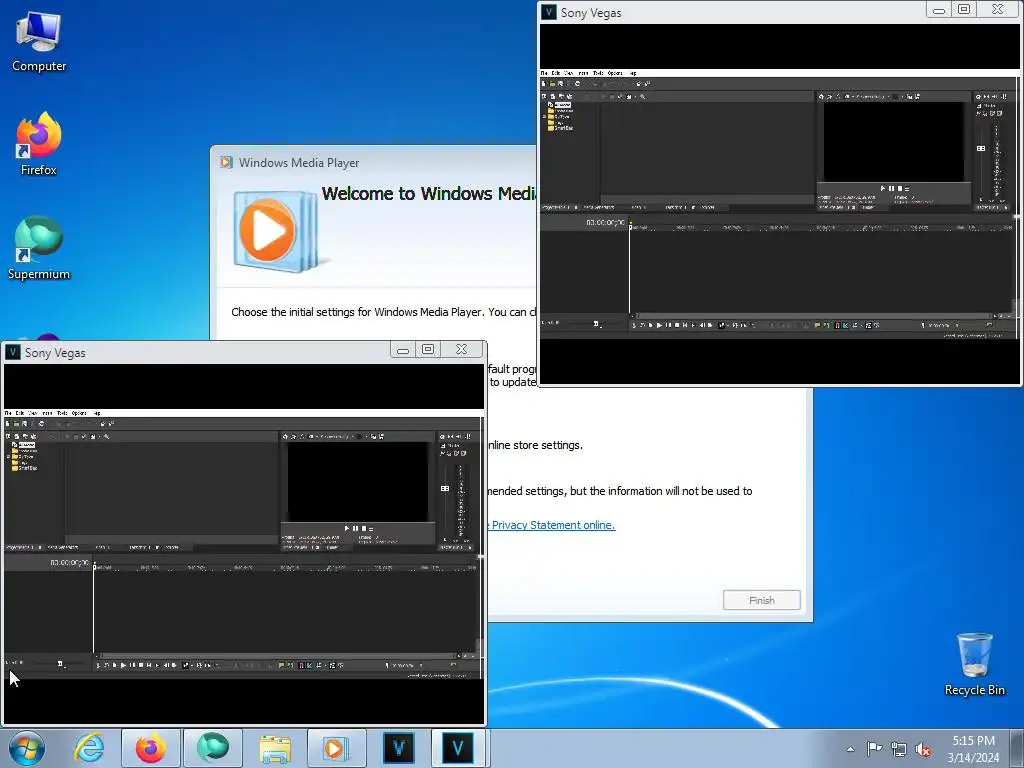The height and width of the screenshot is (768, 1024).
Task: Select Envelope Edit tool in lower Sony Vegas
Action: click(x=199, y=665)
